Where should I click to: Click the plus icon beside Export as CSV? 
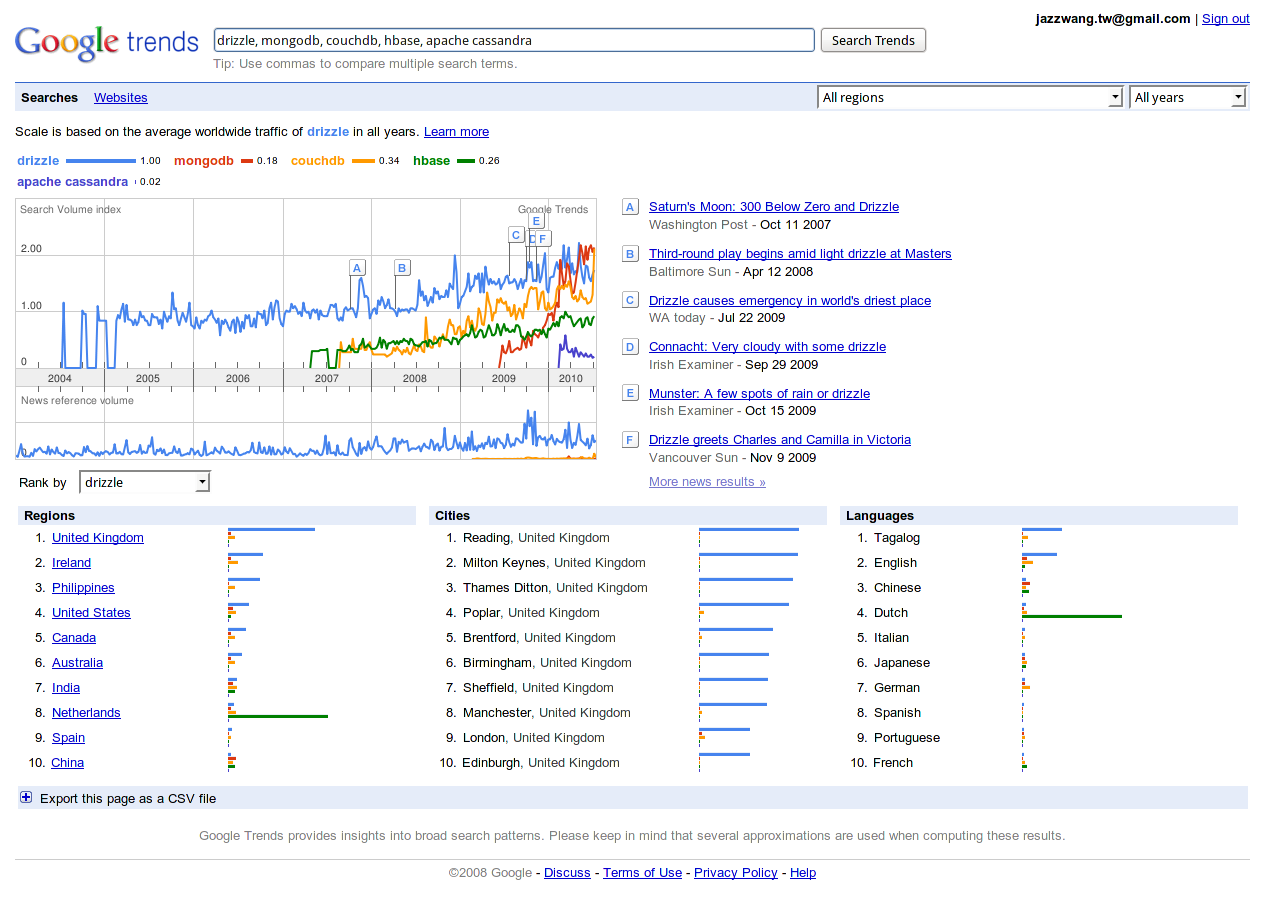coord(26,798)
